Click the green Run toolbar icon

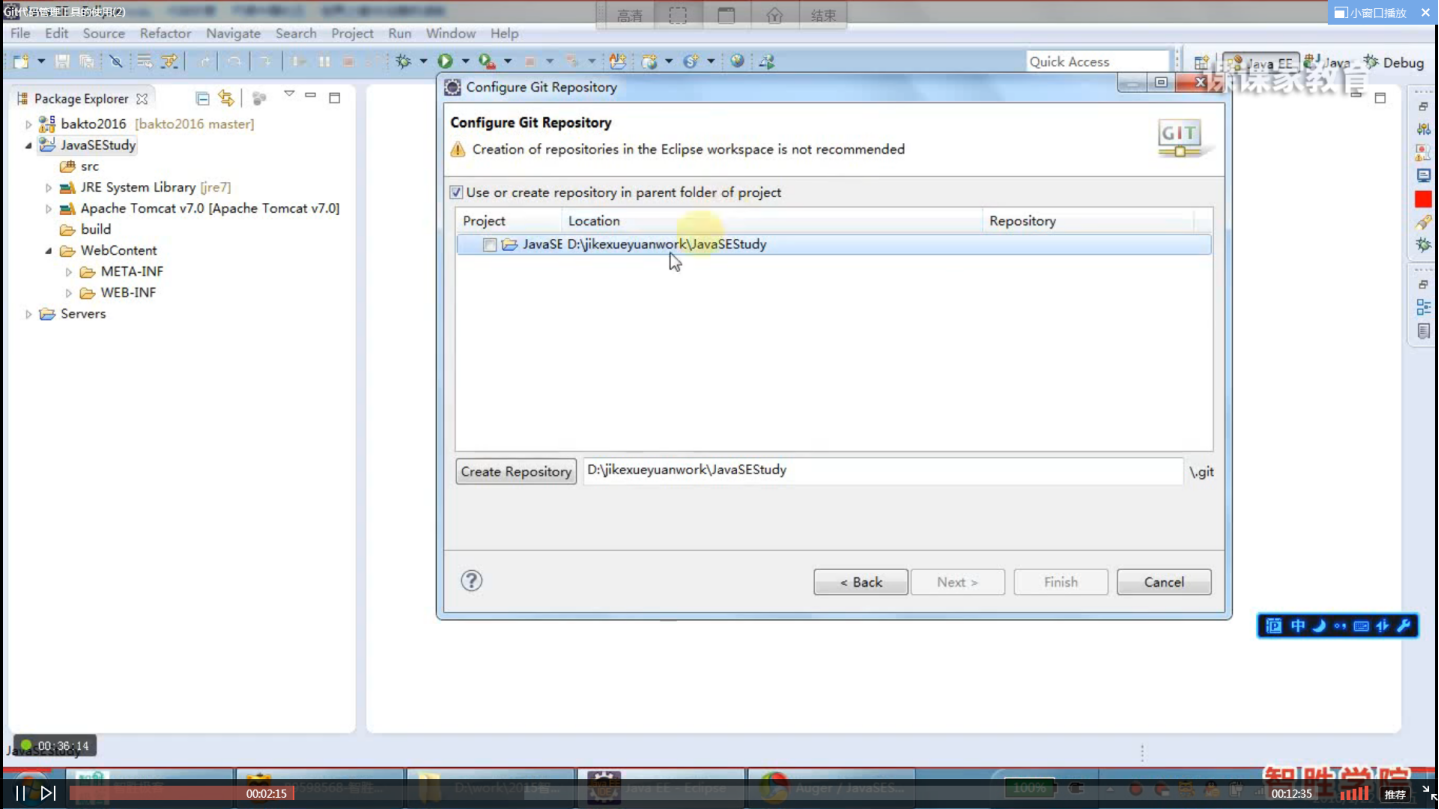pyautogui.click(x=445, y=62)
